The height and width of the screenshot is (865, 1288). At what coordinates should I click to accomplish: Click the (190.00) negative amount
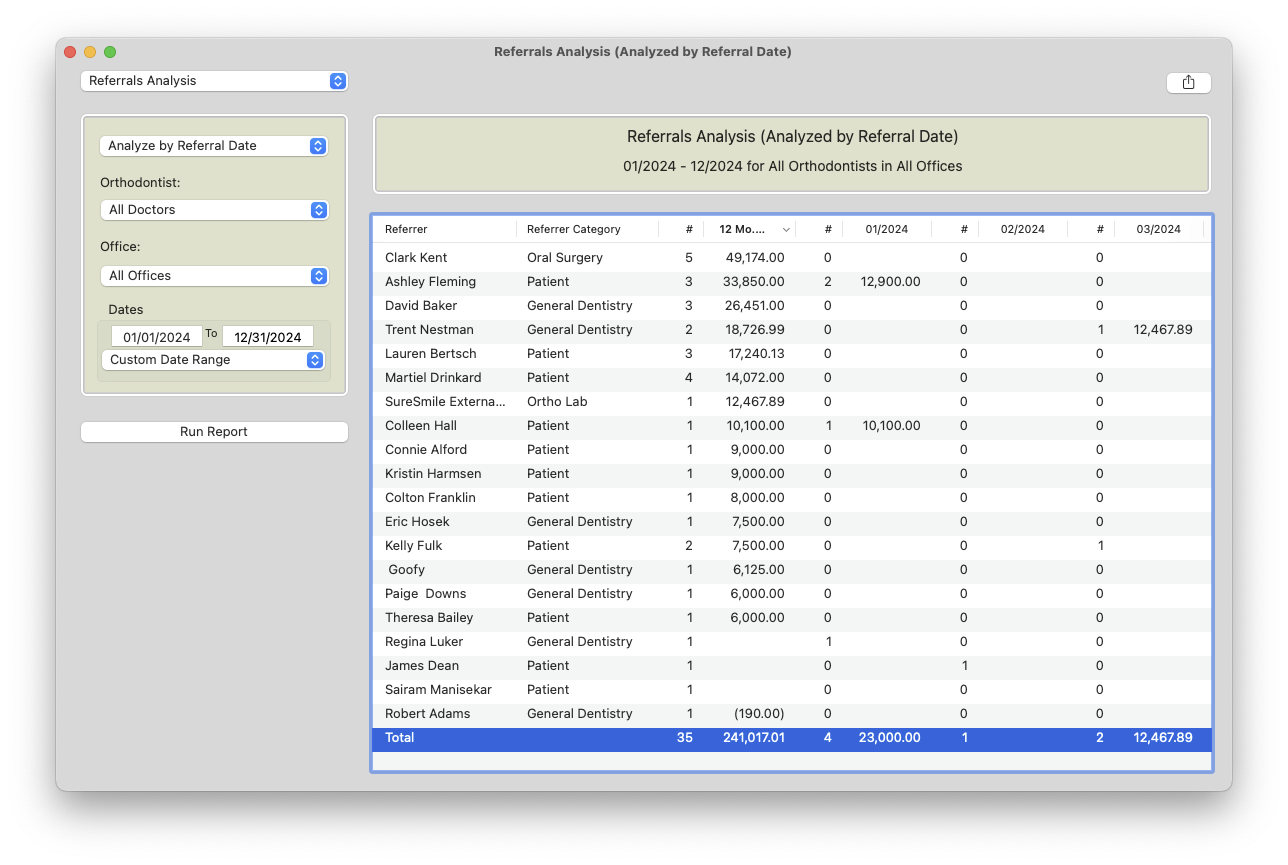[759, 714]
